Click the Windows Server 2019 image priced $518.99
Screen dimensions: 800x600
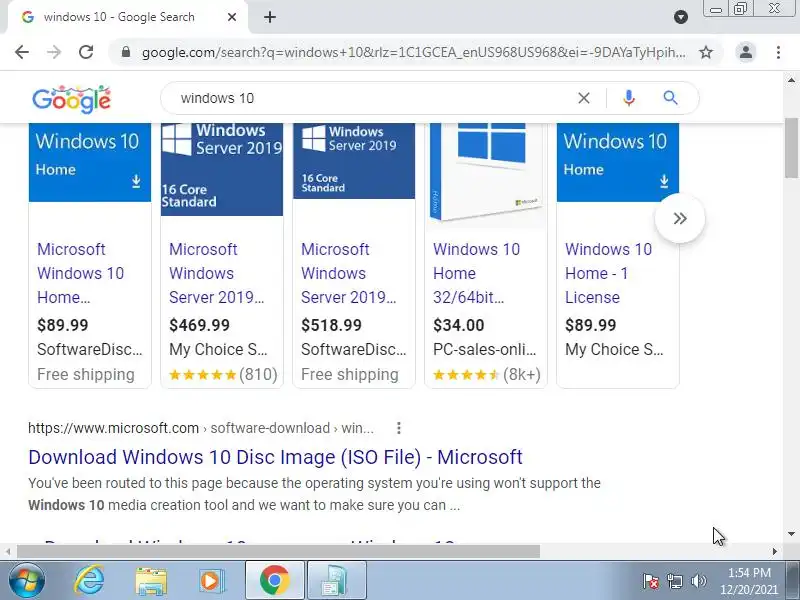point(354,161)
